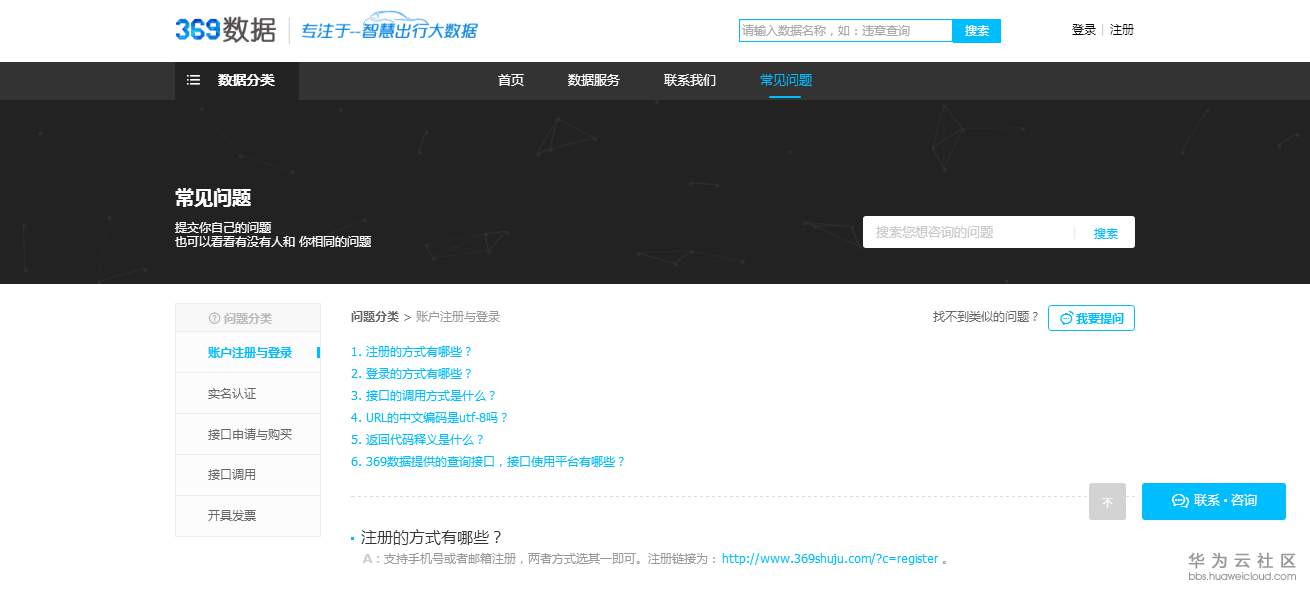The image size is (1310, 591).
Task: Click the 问题分类 breadcrumb link
Action: coord(375,317)
